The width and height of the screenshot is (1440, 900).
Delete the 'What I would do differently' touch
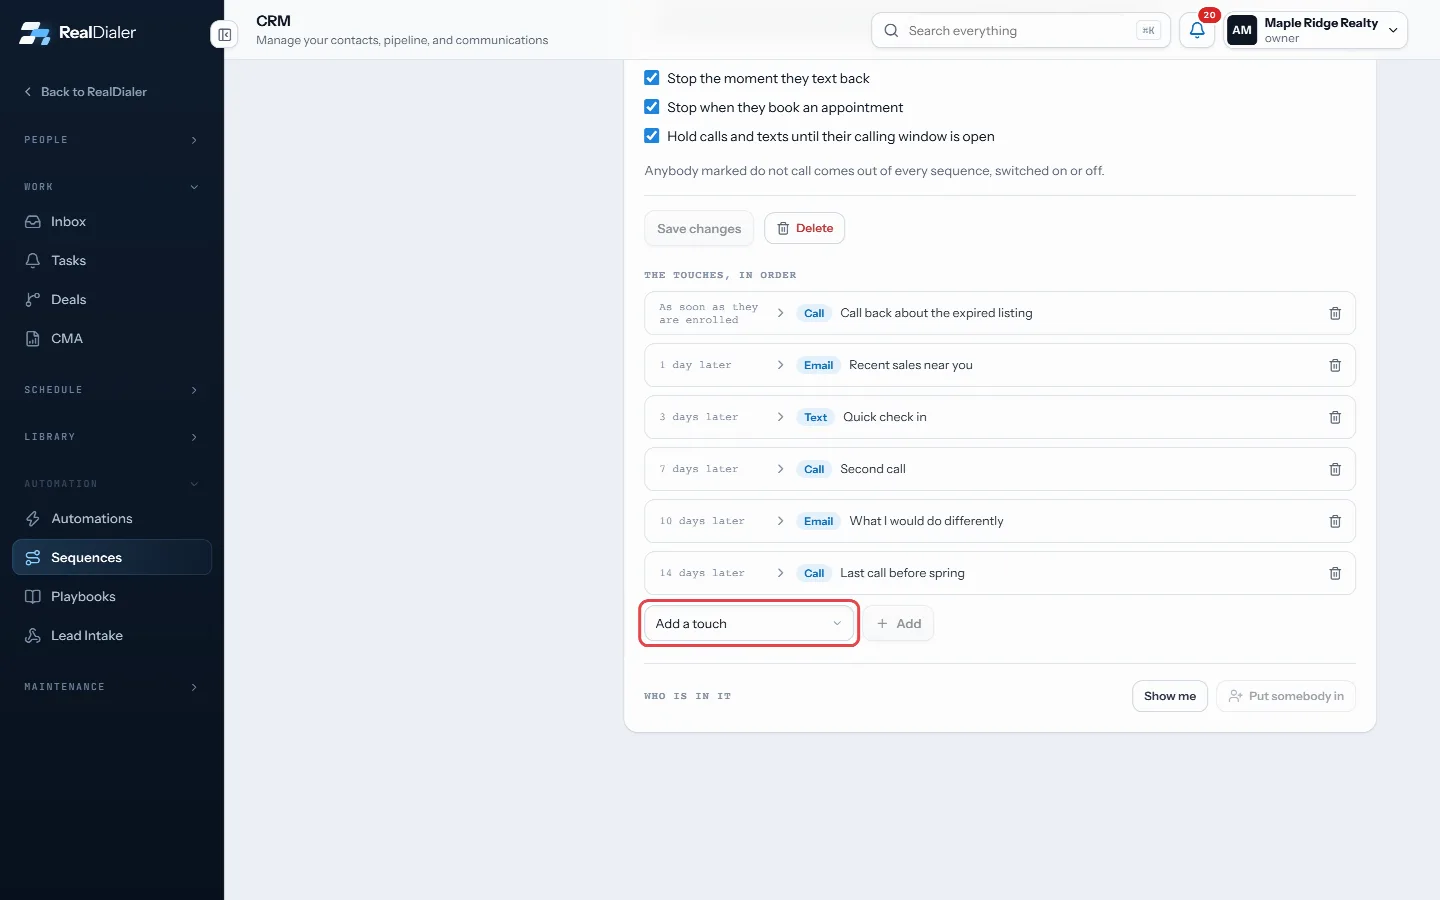coord(1334,521)
